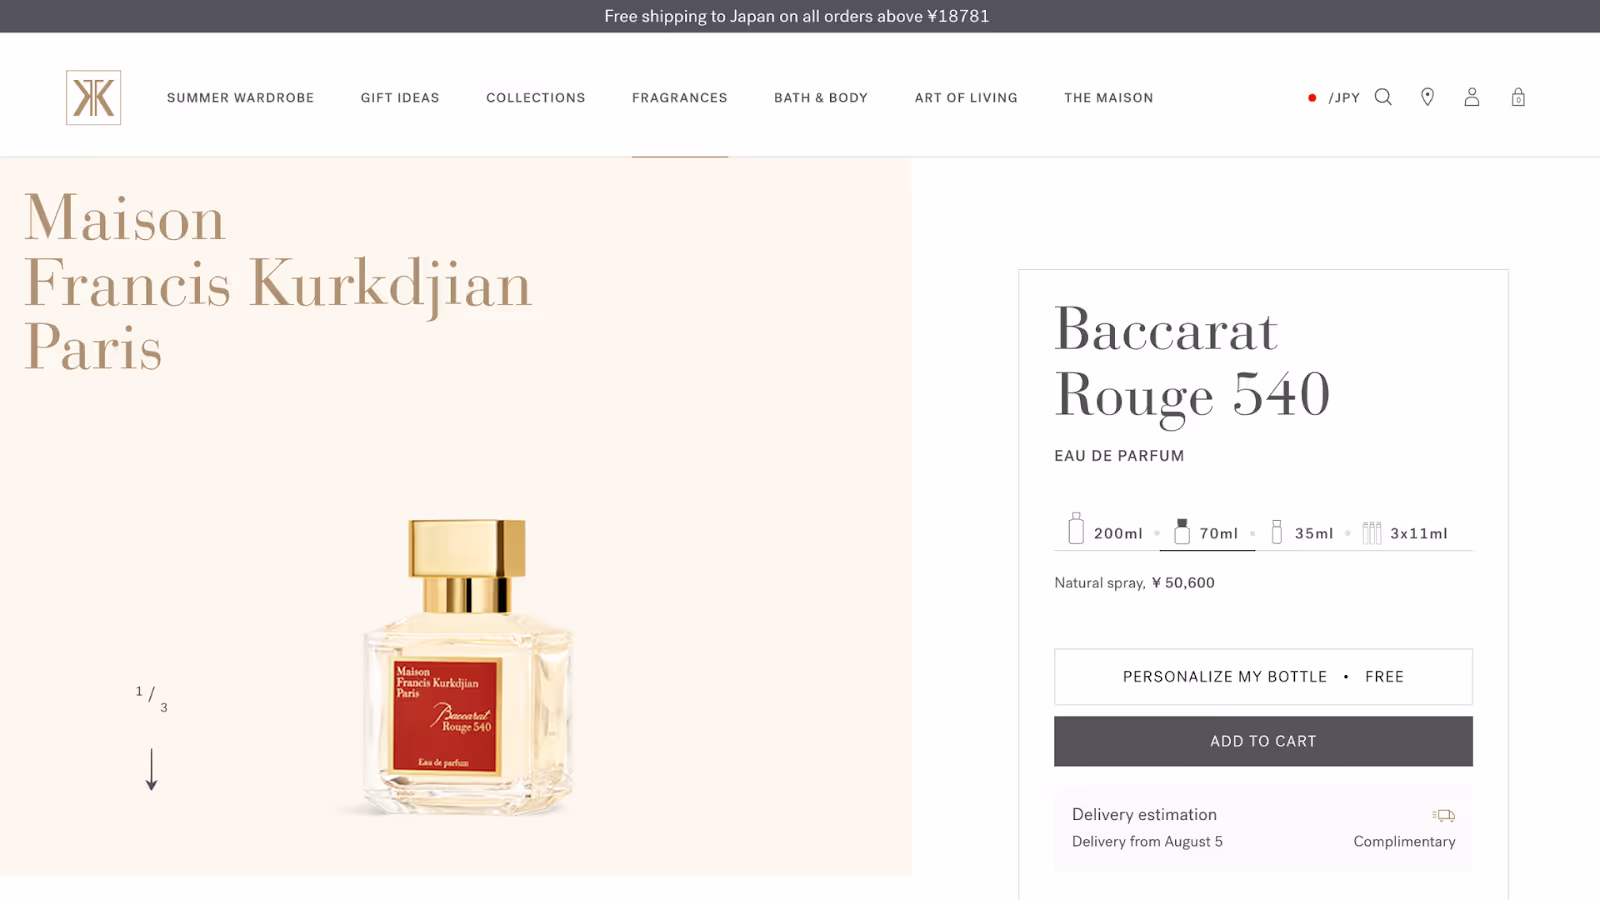Select the 70ml bottle size
This screenshot has height=900, width=1600.
(x=1207, y=531)
